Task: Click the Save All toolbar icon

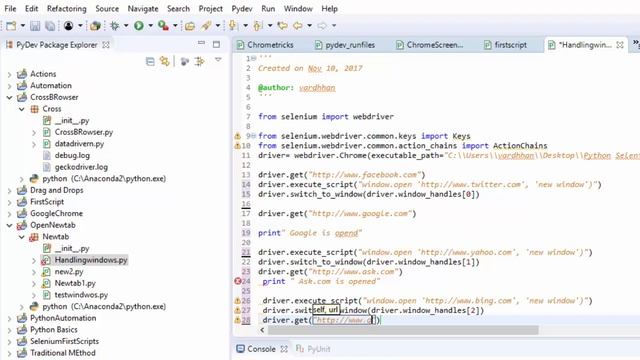Action: (50, 26)
